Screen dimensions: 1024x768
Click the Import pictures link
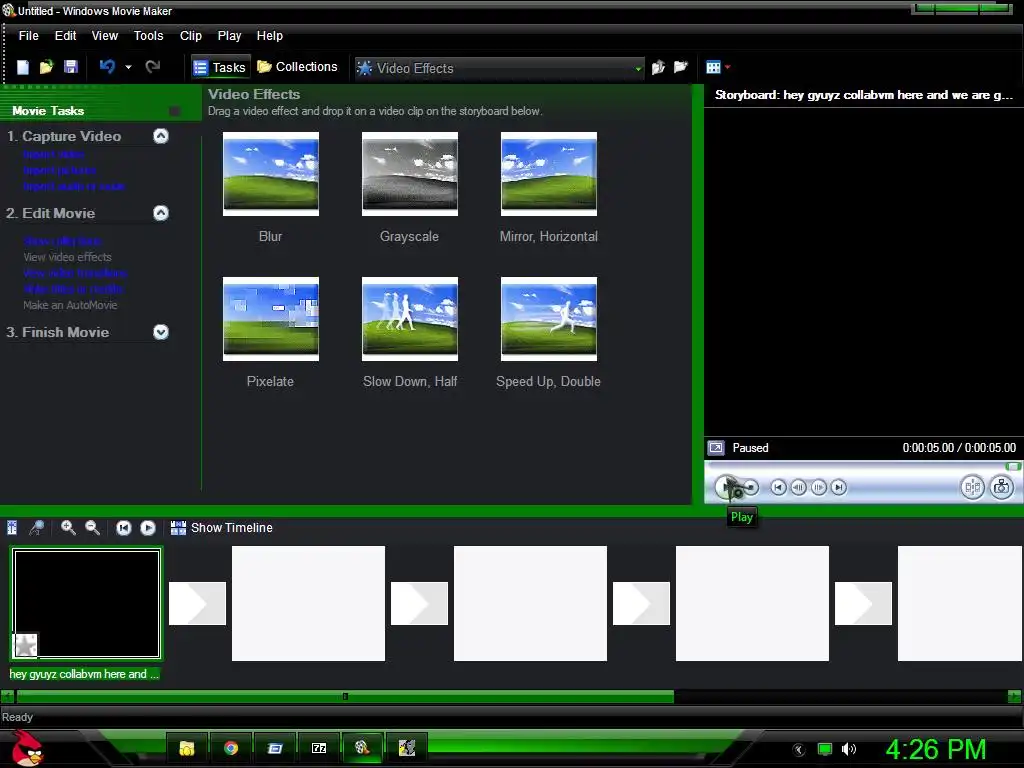click(60, 170)
